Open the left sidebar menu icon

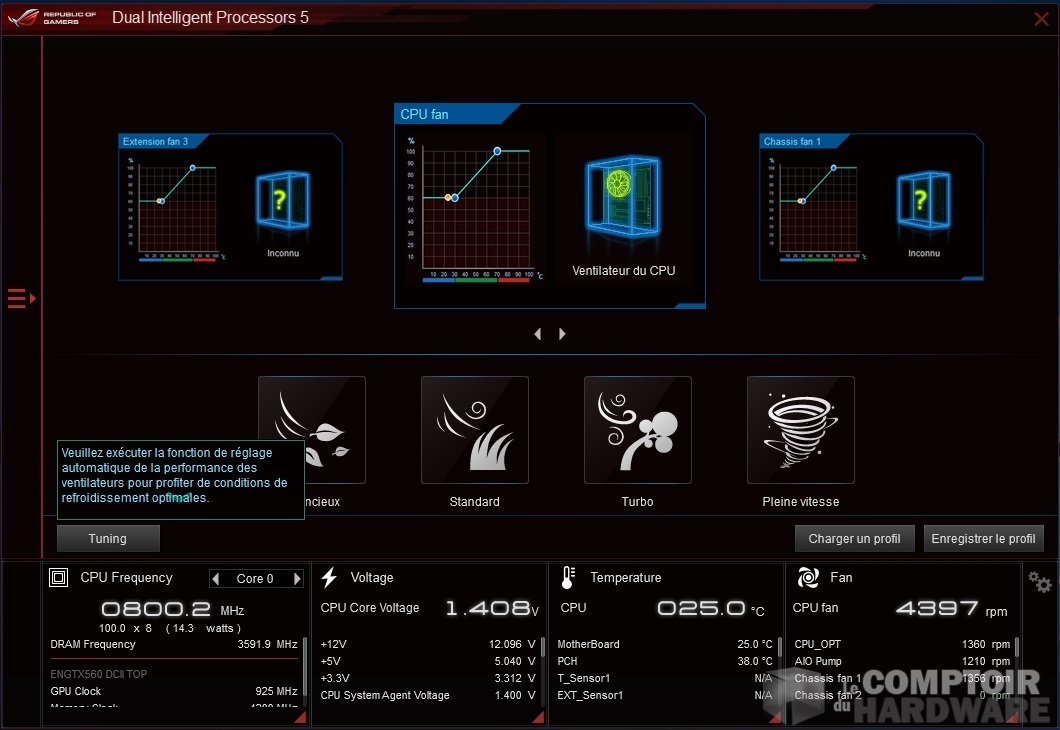[x=21, y=298]
